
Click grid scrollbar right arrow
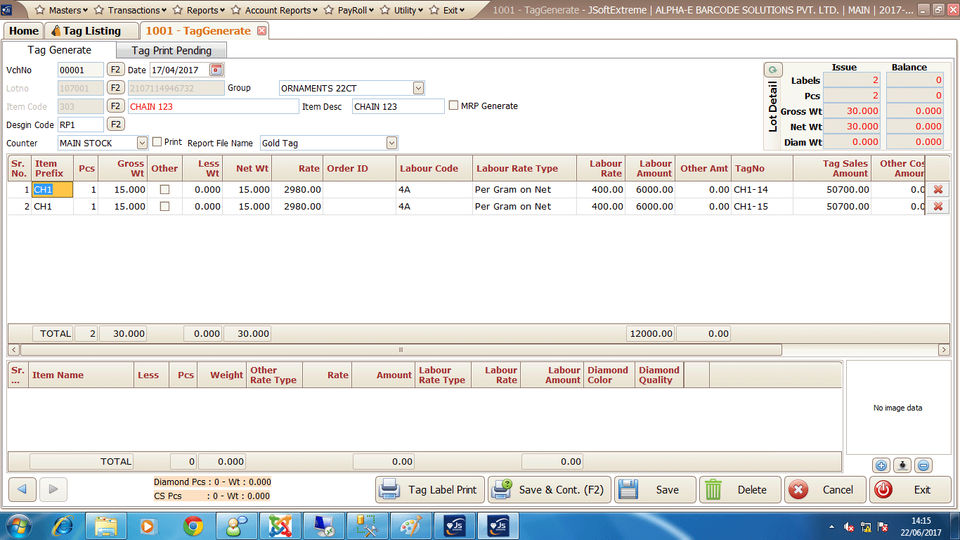click(x=943, y=350)
